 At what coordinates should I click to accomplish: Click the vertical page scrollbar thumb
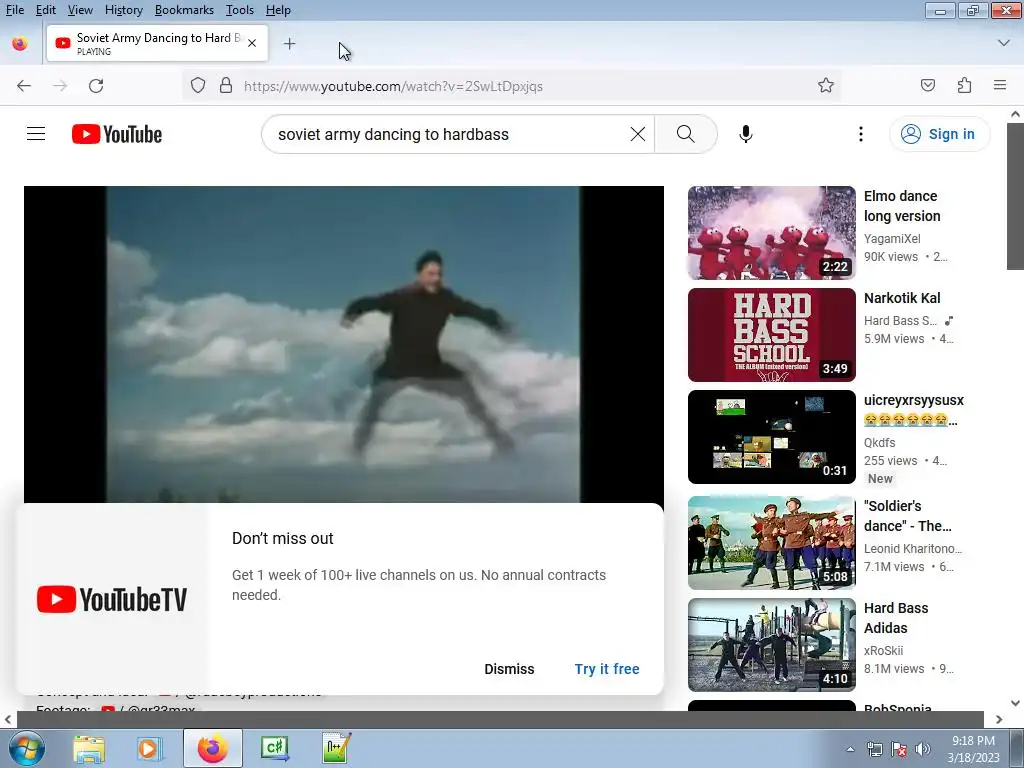click(x=1015, y=196)
